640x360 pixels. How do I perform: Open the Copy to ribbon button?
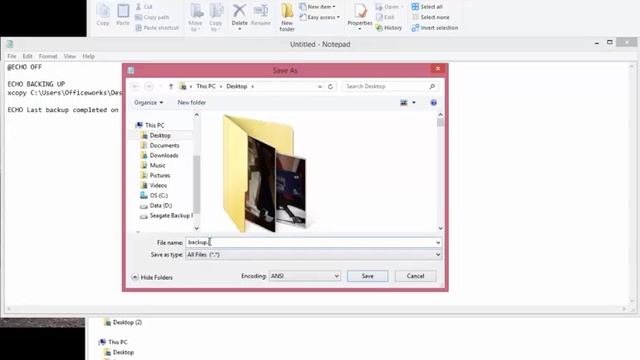pyautogui.click(x=216, y=17)
